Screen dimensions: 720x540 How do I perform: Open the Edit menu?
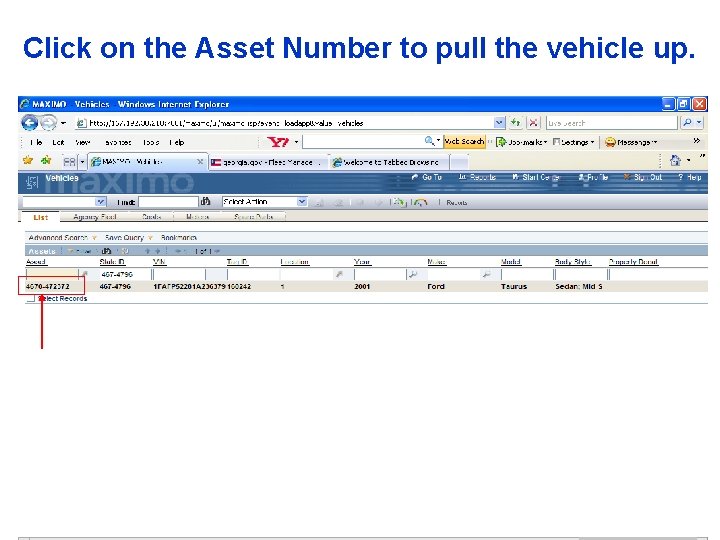tap(58, 142)
